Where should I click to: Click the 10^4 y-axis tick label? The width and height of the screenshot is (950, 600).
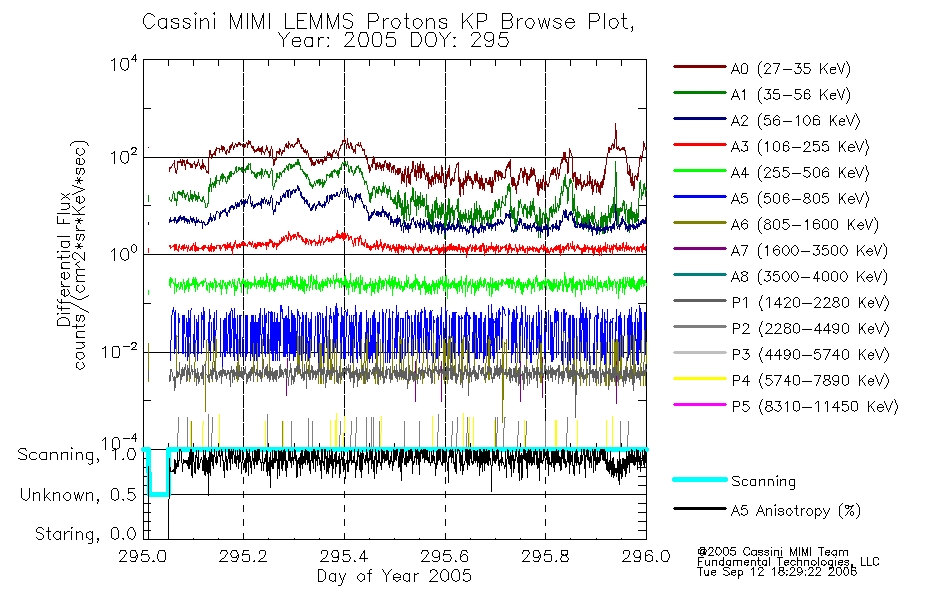click(x=124, y=63)
